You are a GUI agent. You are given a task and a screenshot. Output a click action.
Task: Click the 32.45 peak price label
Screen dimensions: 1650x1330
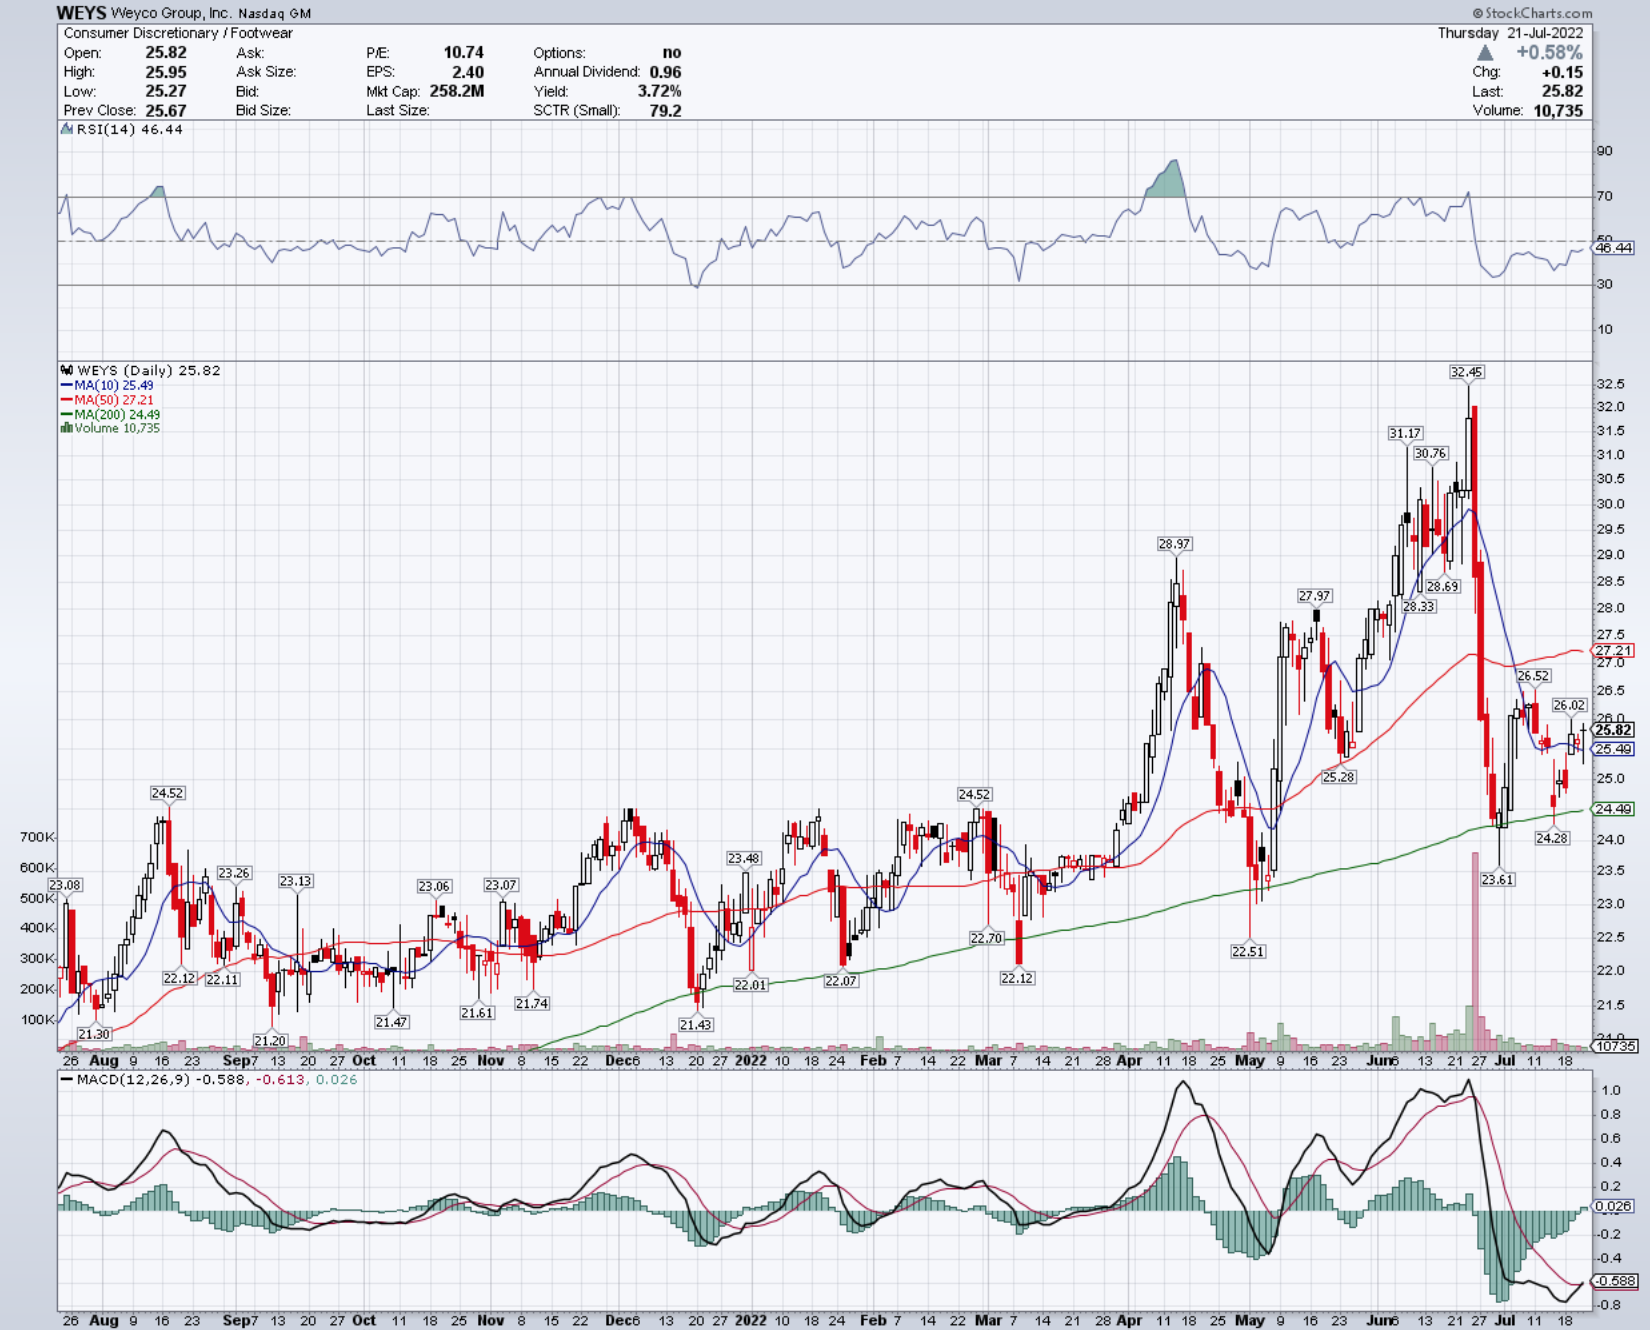coord(1467,372)
